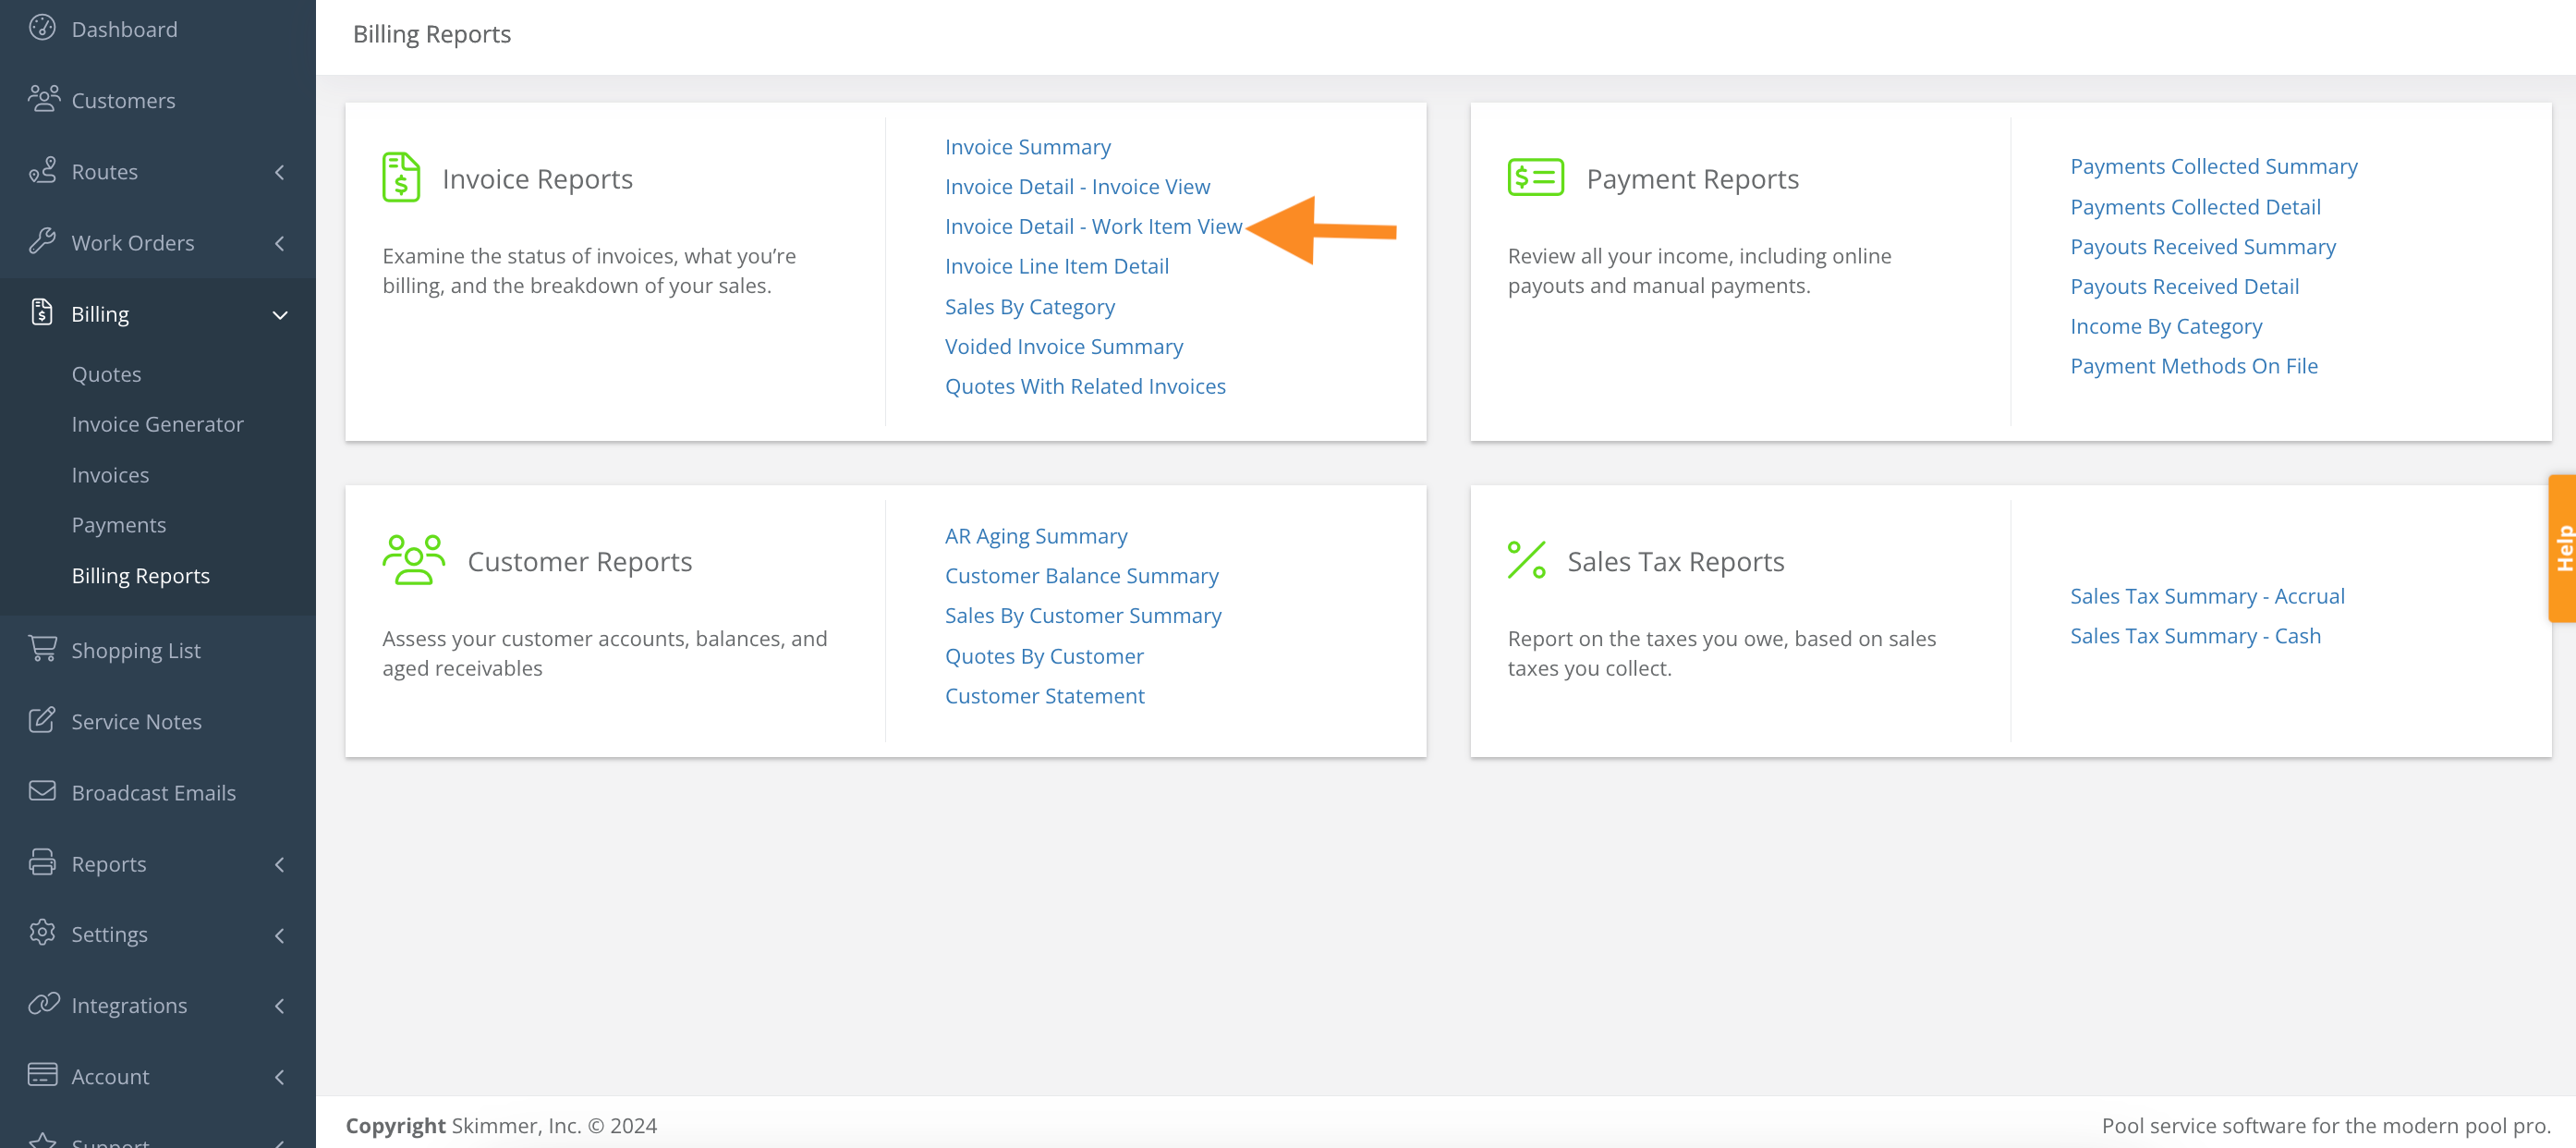Click the Work Orders wrench icon
Screen dimensions: 2576x1148
pos(42,241)
